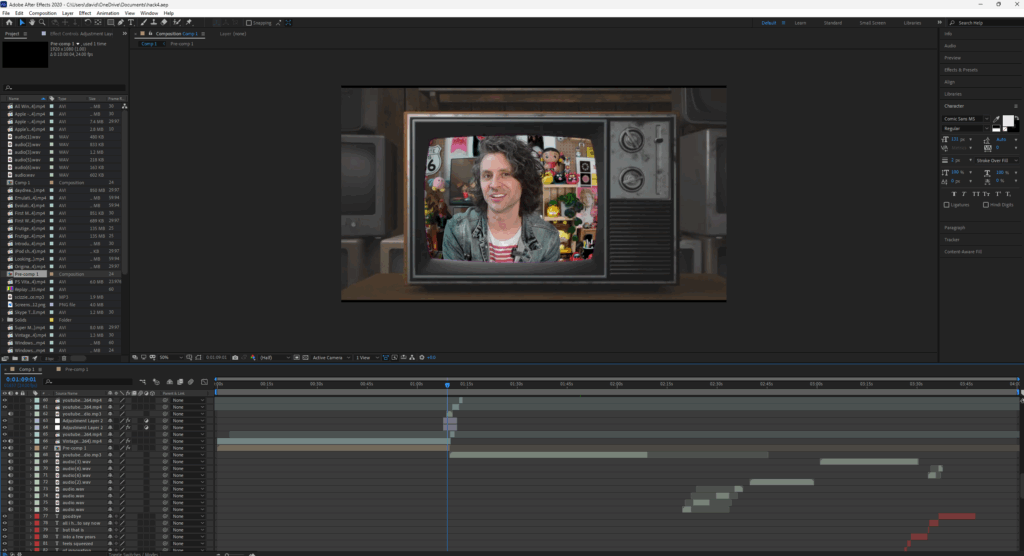Reset exposure icon in viewer footer
The height and width of the screenshot is (556, 1024).
click(x=422, y=357)
